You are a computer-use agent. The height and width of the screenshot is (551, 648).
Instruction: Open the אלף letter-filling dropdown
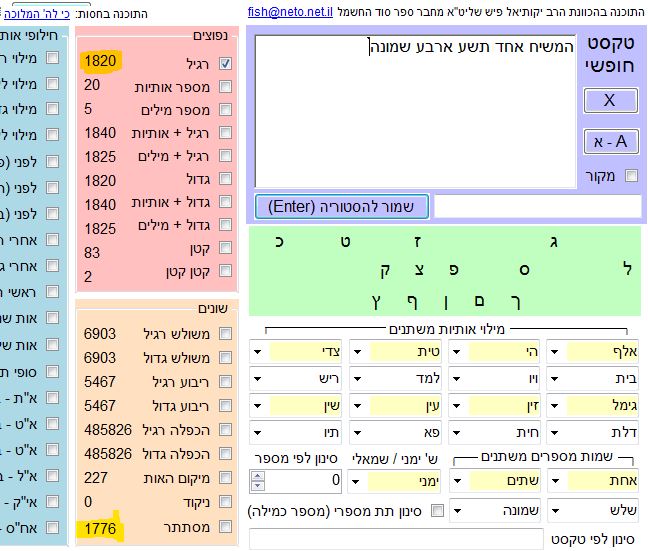tap(557, 352)
